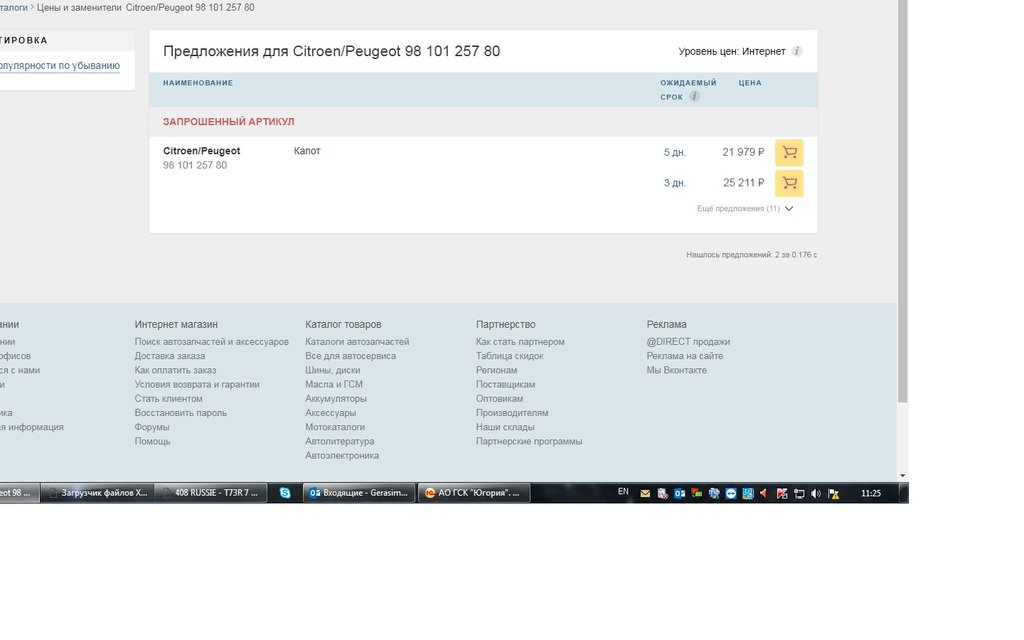Add the 25 211 ₽ offer to cart
The image size is (1024, 640).
click(x=789, y=184)
